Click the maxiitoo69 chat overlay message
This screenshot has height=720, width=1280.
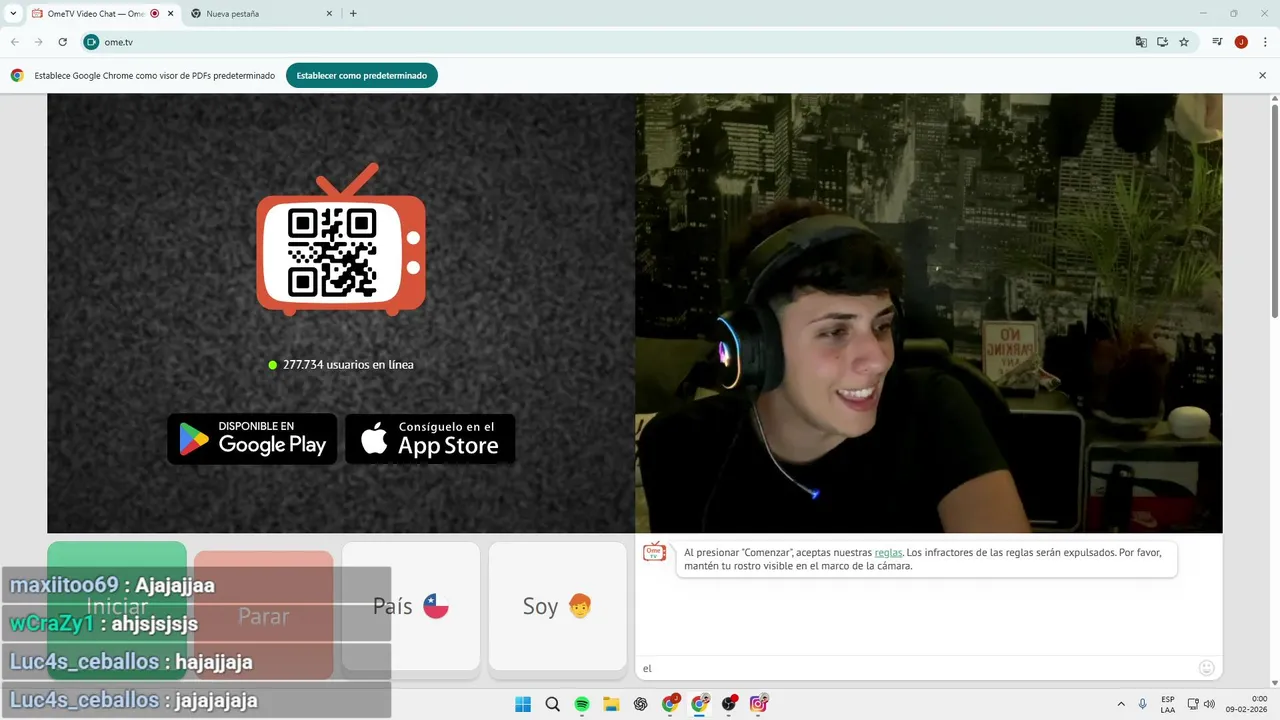pyautogui.click(x=197, y=585)
